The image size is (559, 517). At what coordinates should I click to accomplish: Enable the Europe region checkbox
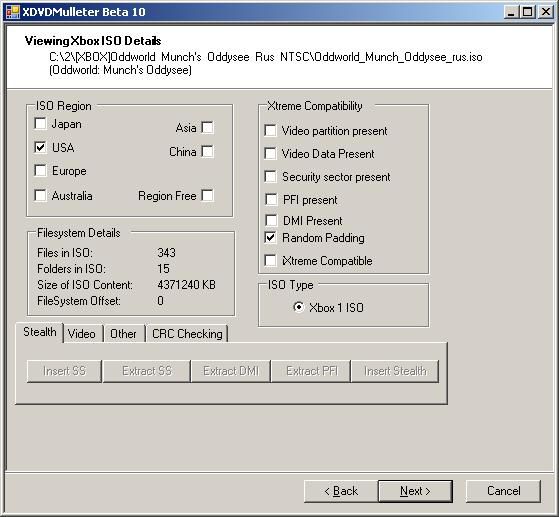(40, 170)
